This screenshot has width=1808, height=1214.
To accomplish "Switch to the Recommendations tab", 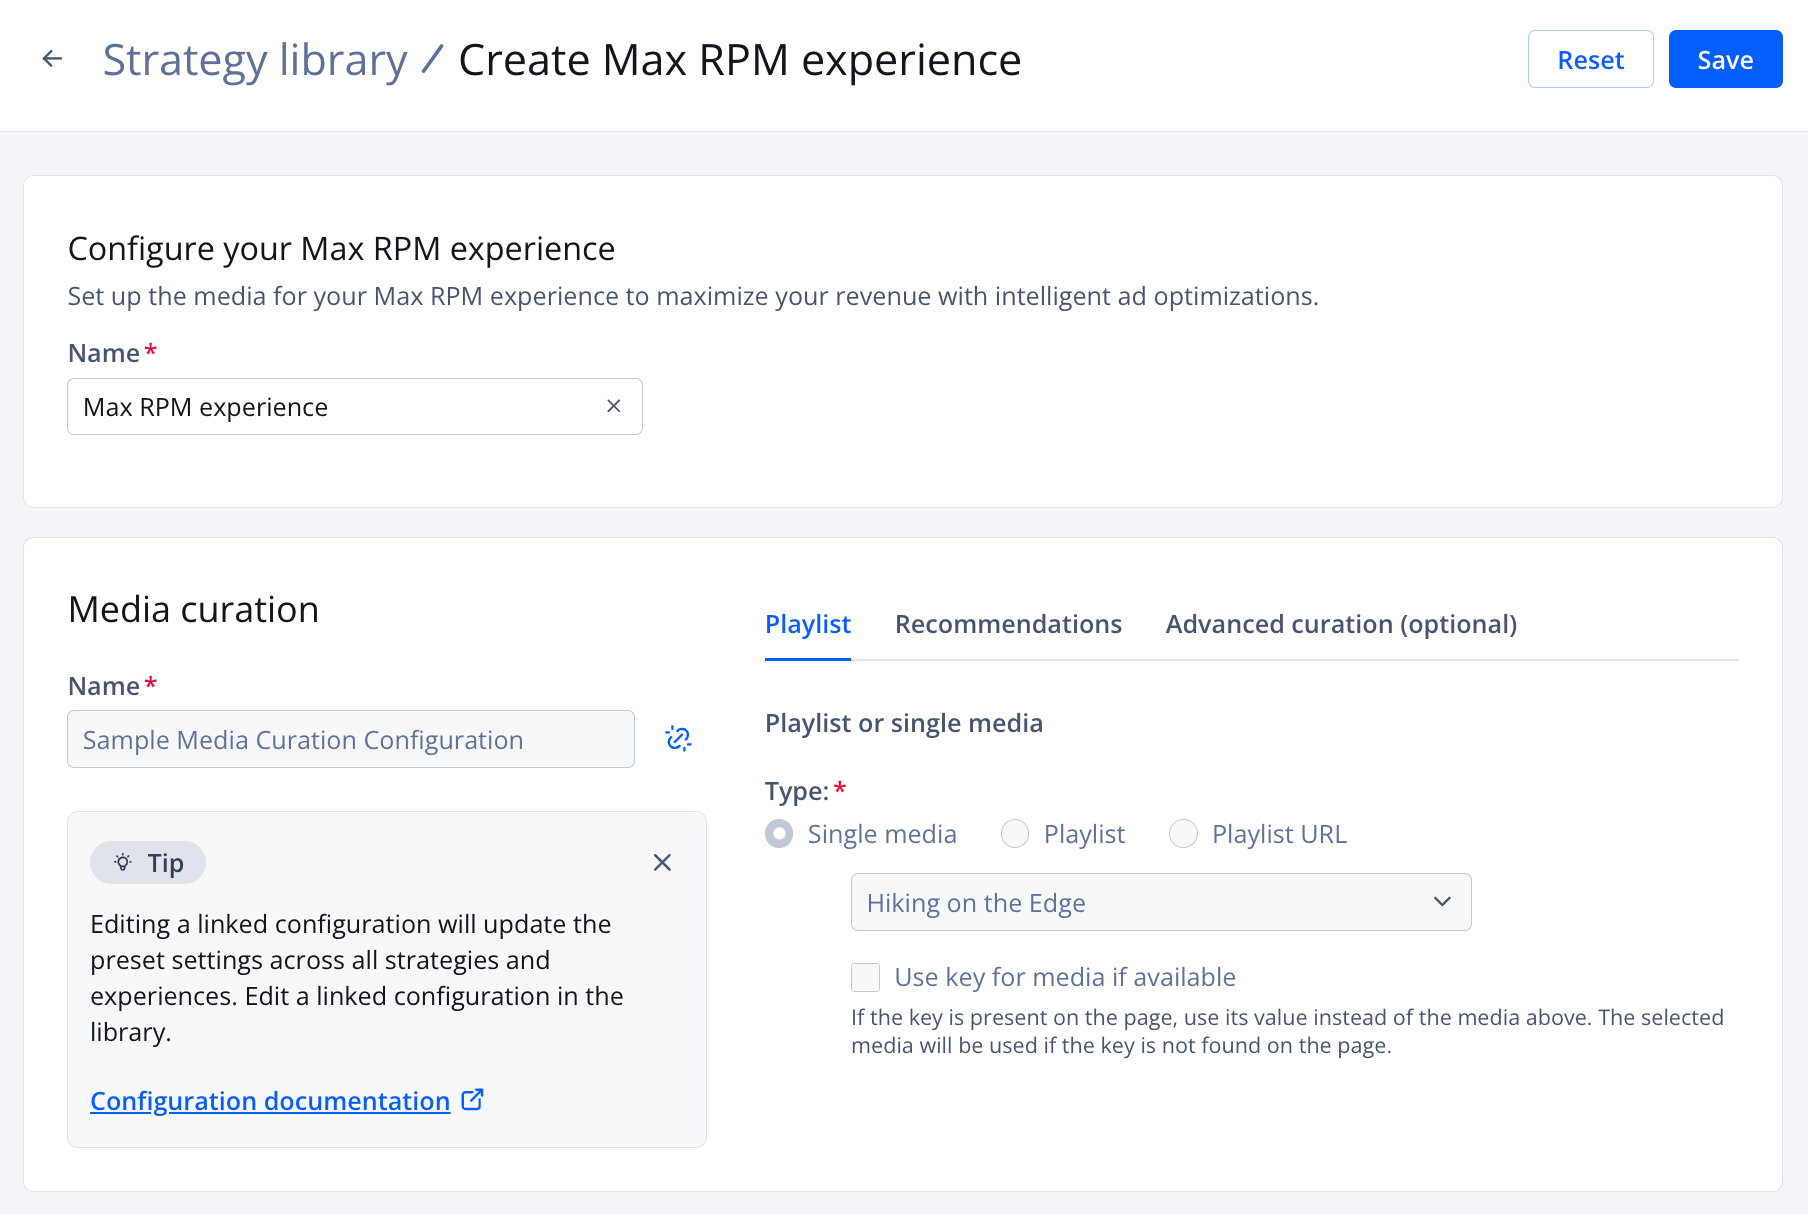I will point(1008,623).
